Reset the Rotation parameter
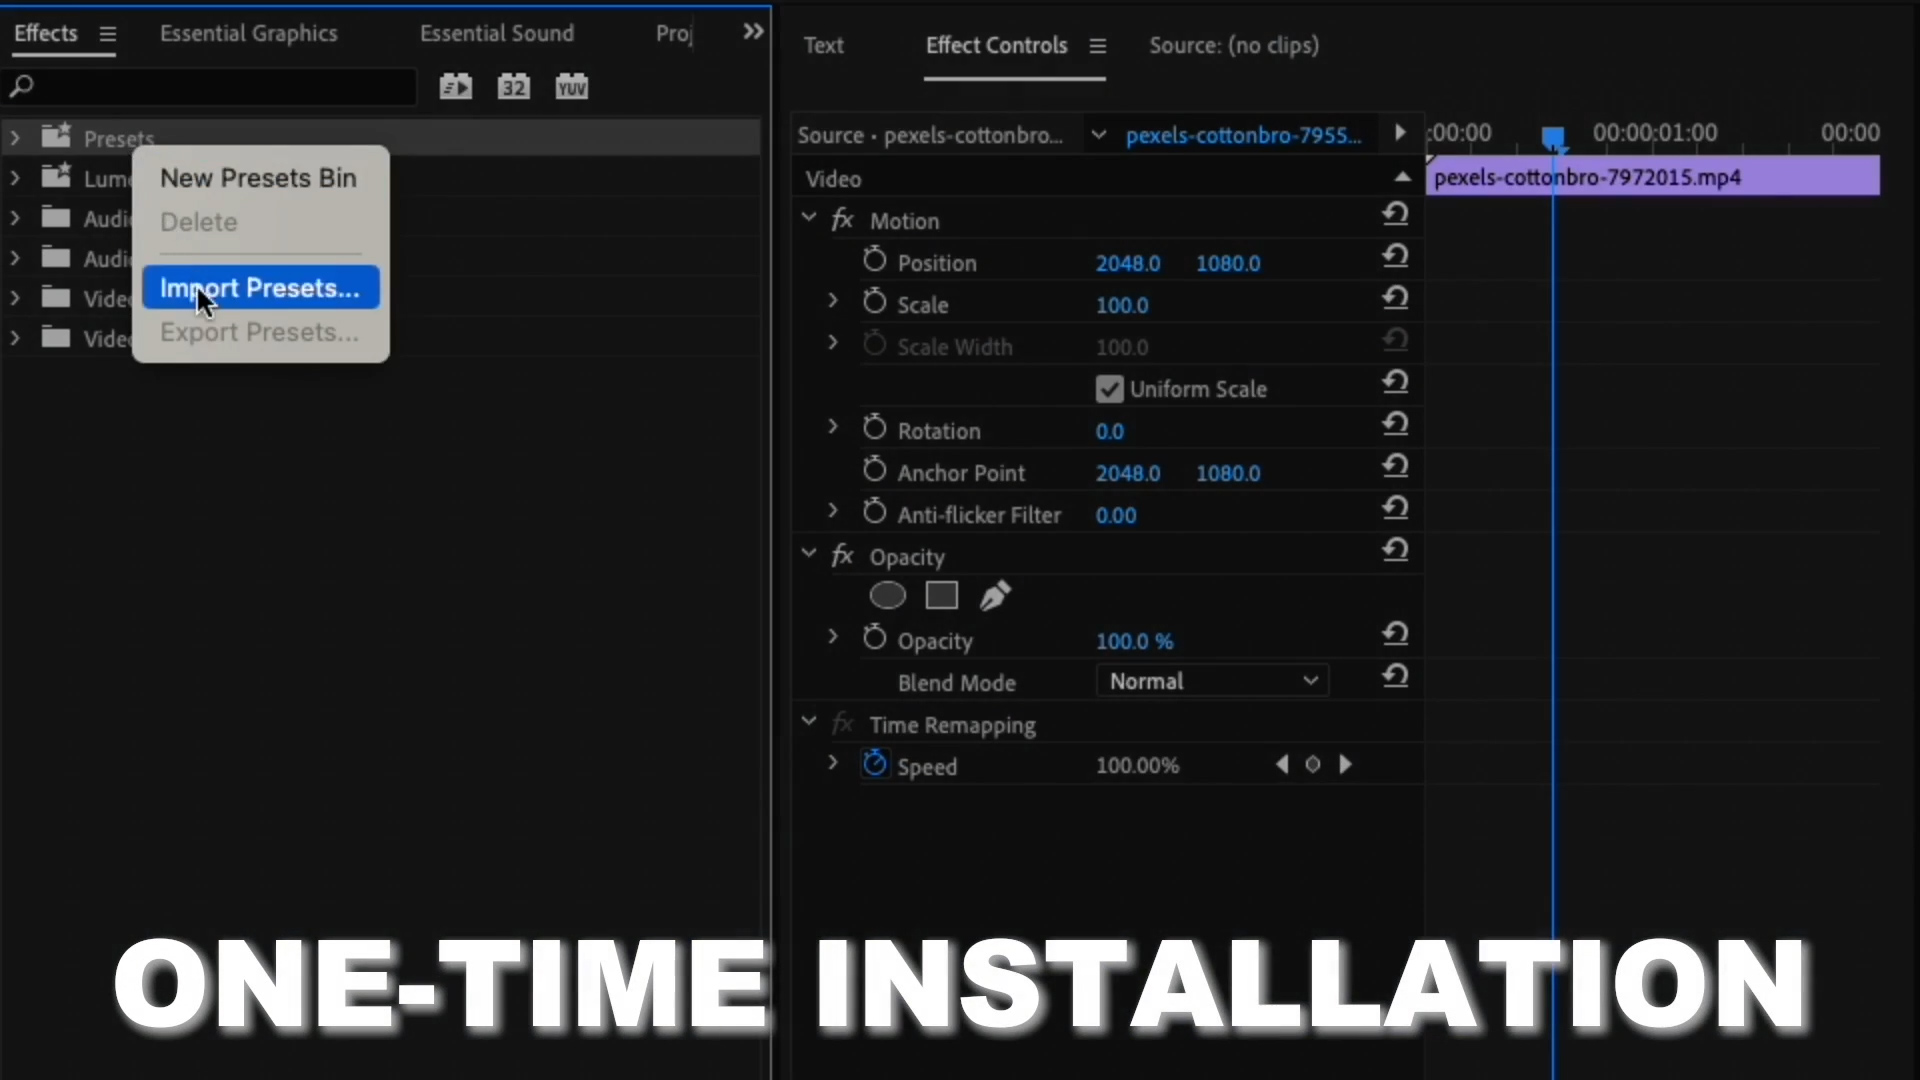 (1395, 425)
